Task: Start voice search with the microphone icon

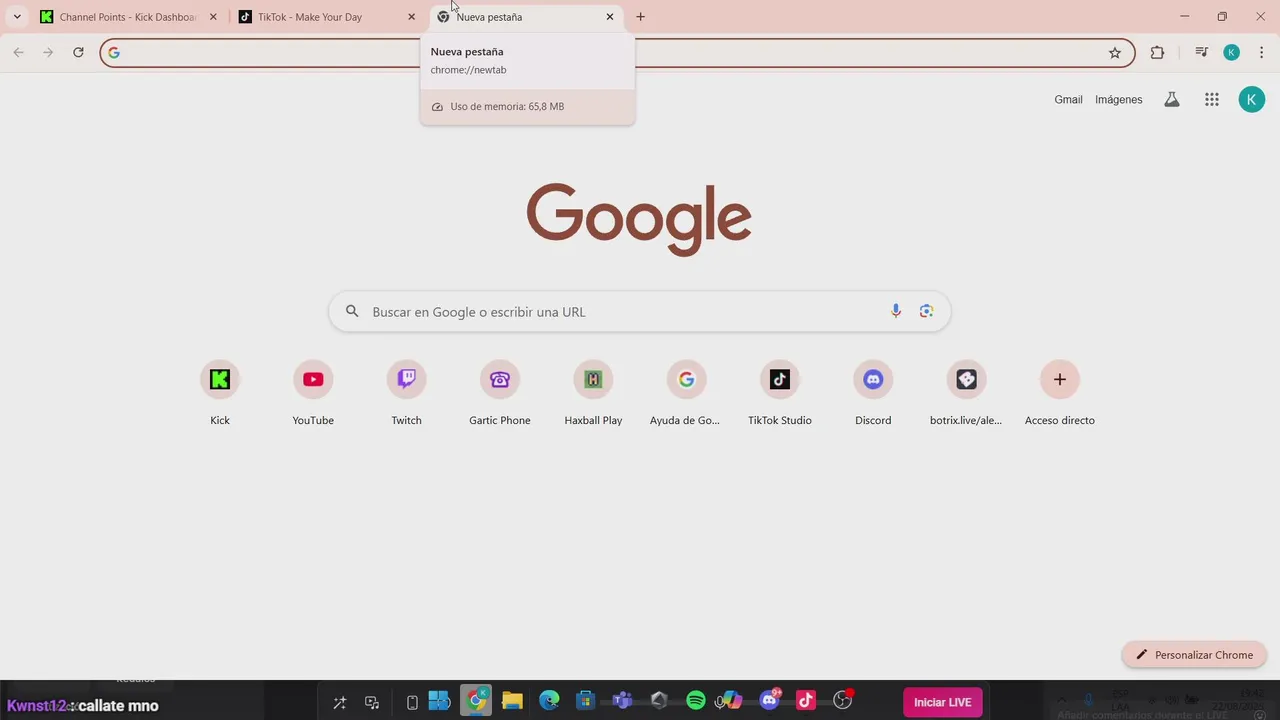Action: point(896,311)
